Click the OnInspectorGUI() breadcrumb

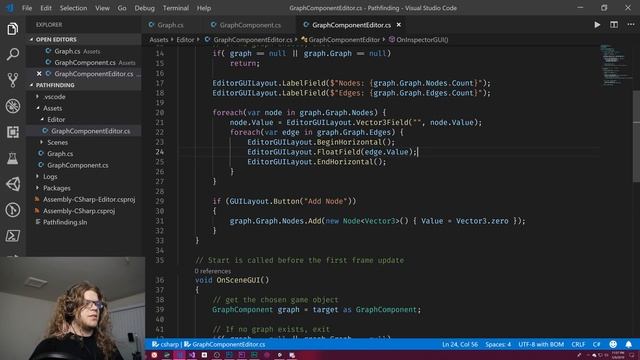point(418,40)
